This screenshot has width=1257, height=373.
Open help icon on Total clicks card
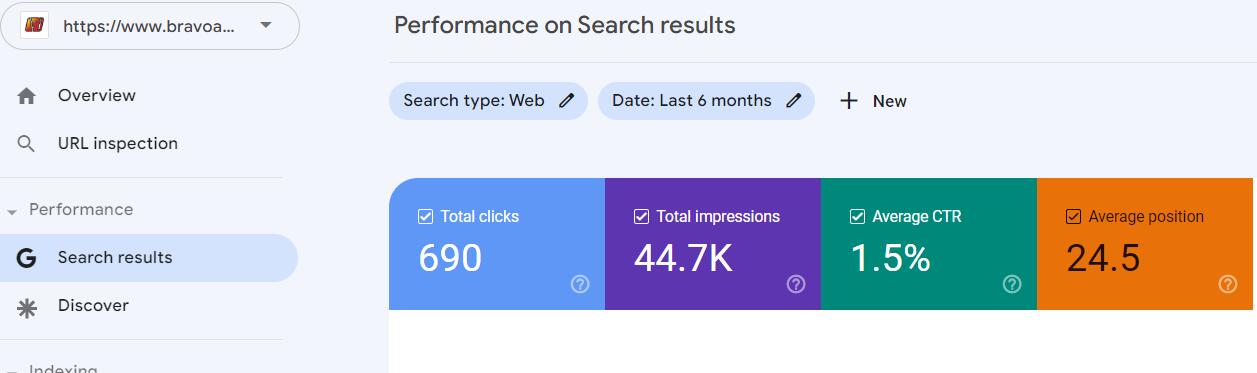click(580, 284)
